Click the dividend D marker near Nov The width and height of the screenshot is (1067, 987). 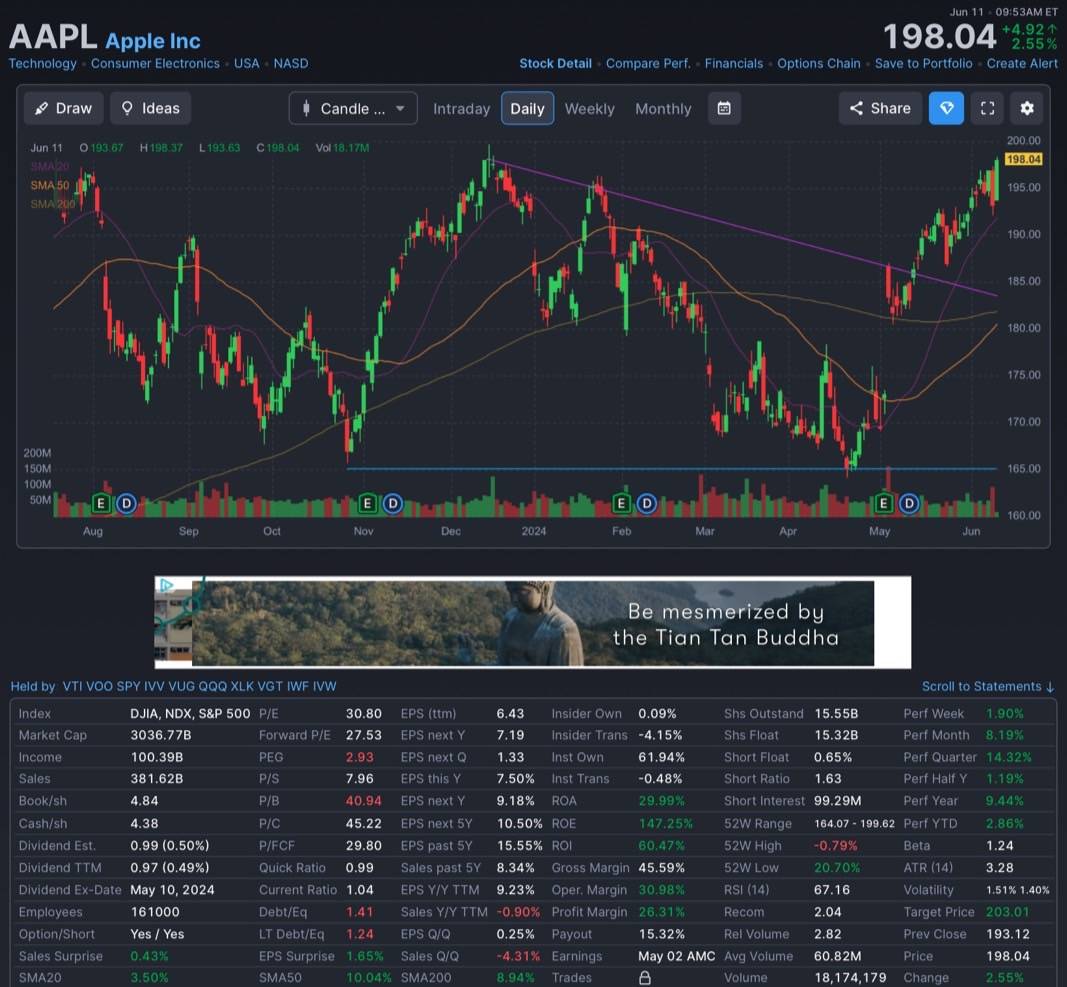click(x=393, y=504)
